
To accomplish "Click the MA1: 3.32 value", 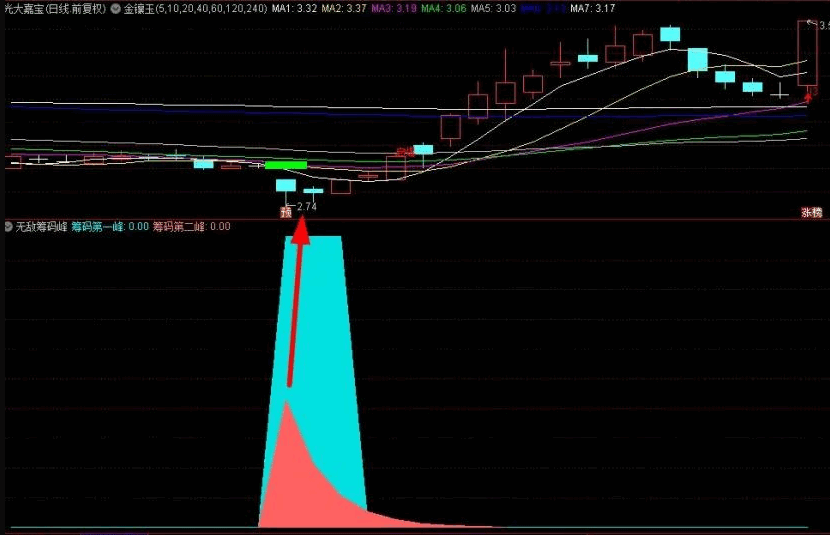I will tap(294, 8).
